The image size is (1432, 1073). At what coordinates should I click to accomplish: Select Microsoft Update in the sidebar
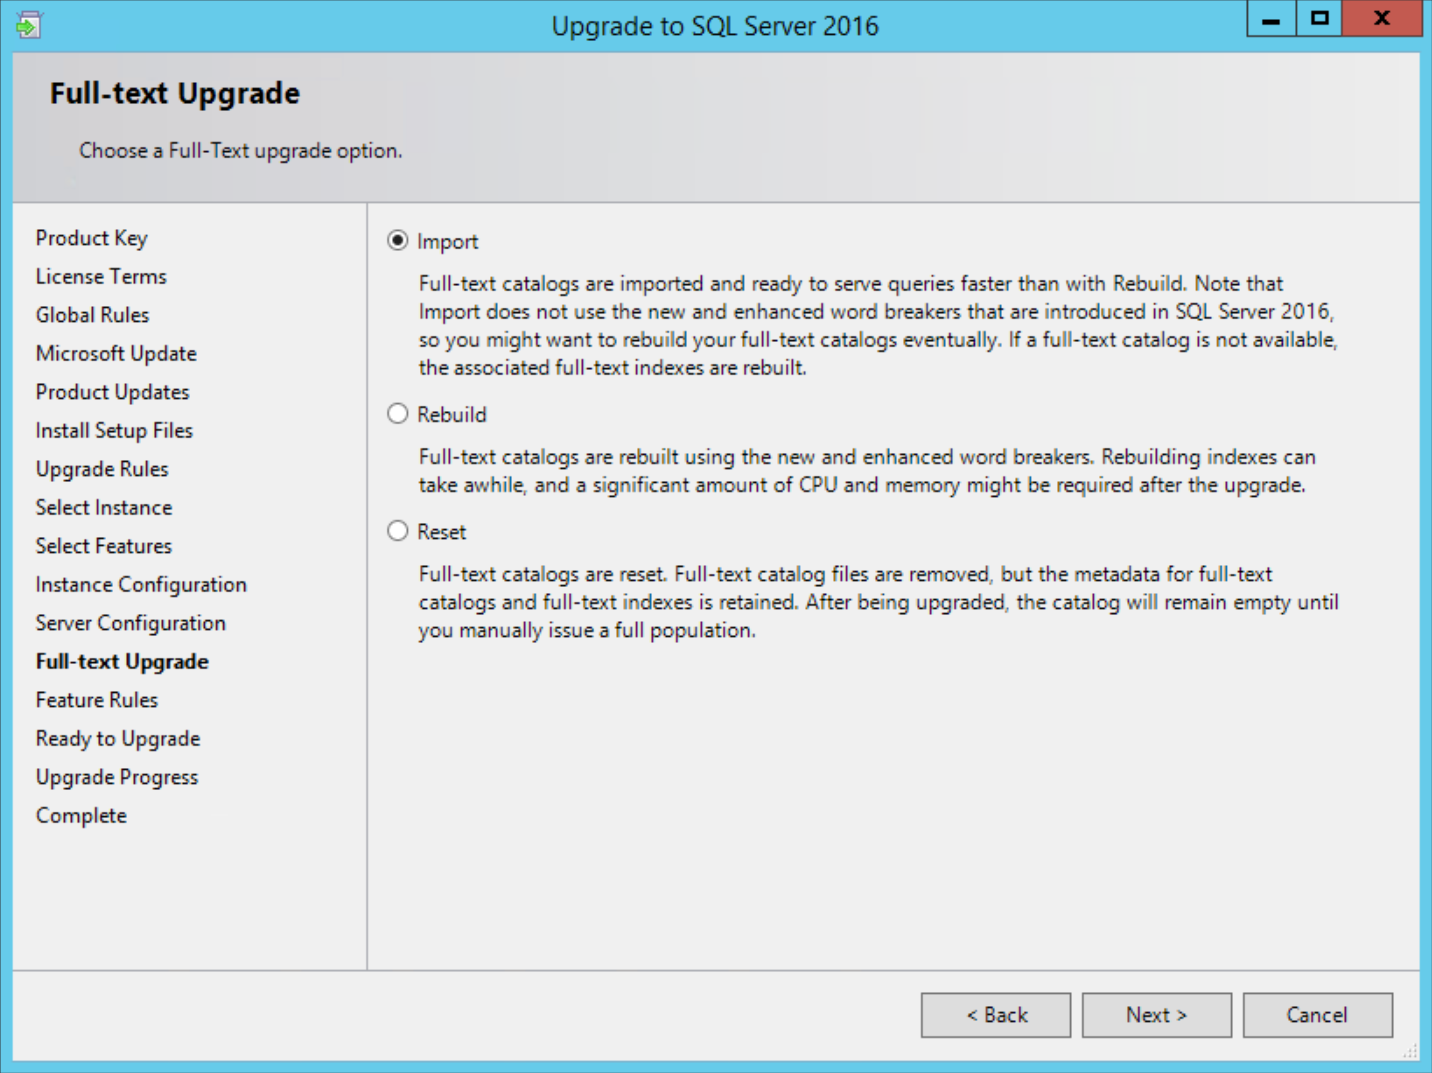click(116, 353)
